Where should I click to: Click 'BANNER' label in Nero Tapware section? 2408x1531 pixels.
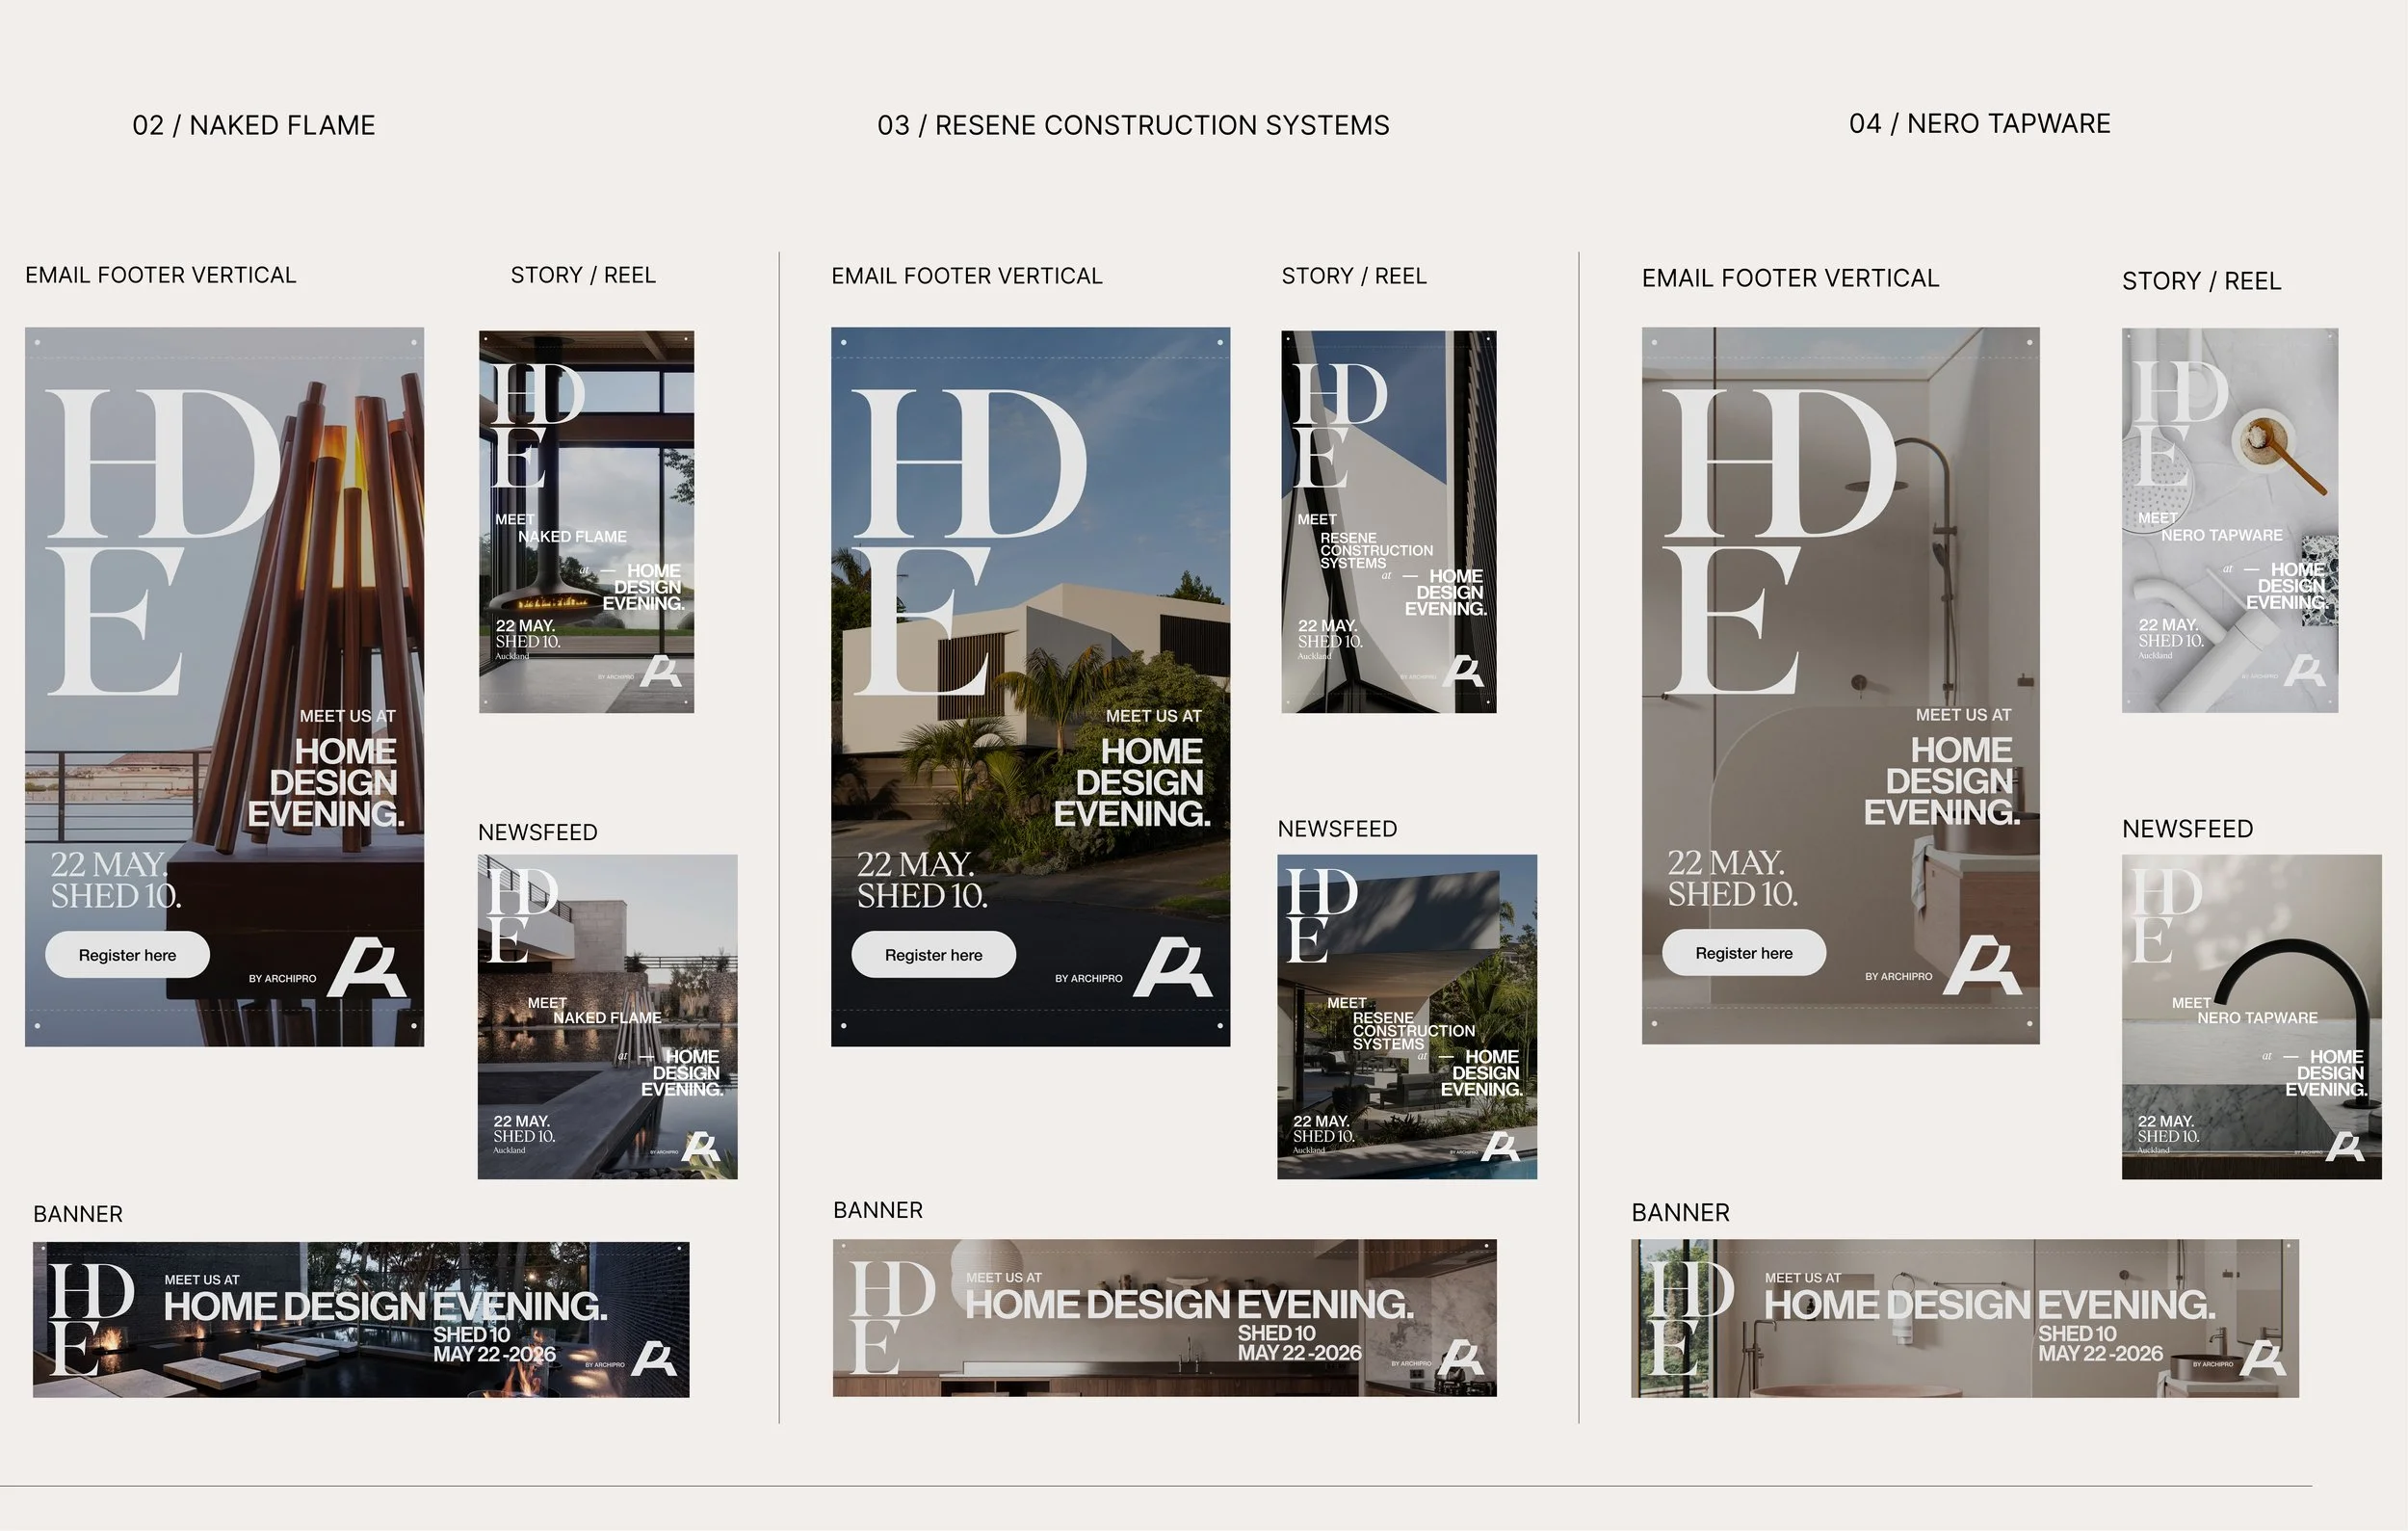click(x=1681, y=1212)
